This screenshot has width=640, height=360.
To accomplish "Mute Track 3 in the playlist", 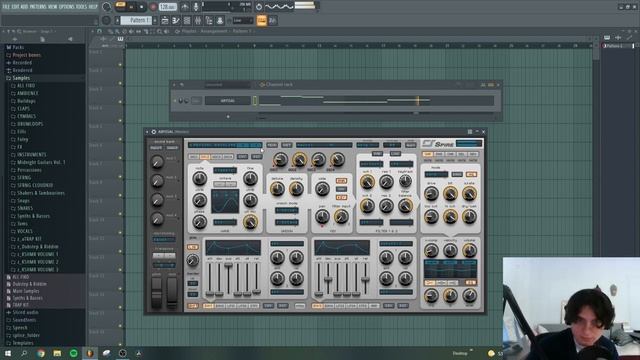I will 120,102.
